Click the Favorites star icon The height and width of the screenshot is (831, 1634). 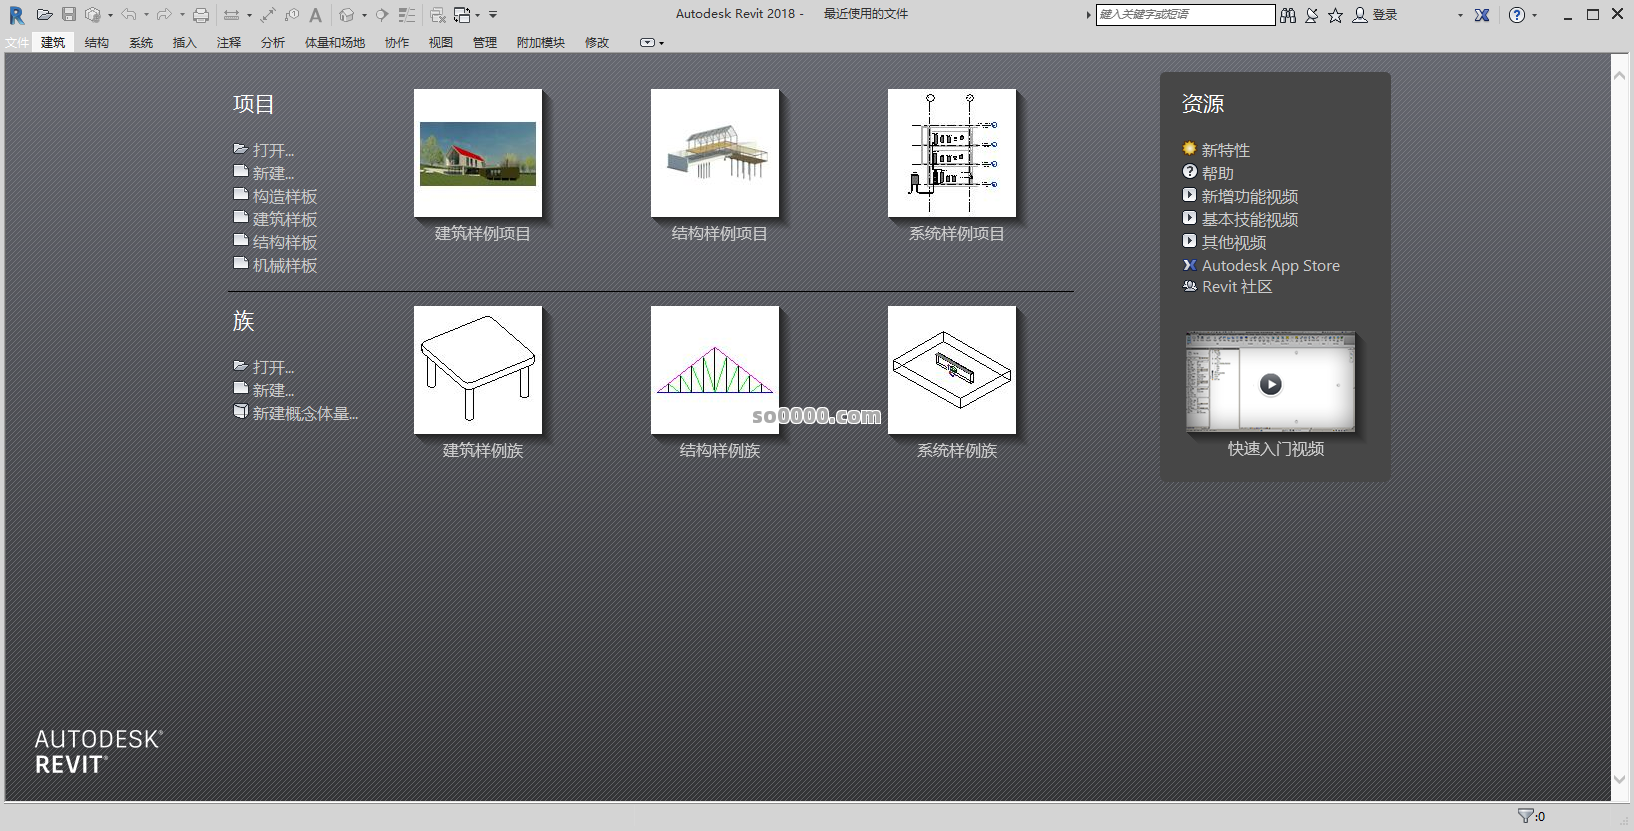(1336, 15)
